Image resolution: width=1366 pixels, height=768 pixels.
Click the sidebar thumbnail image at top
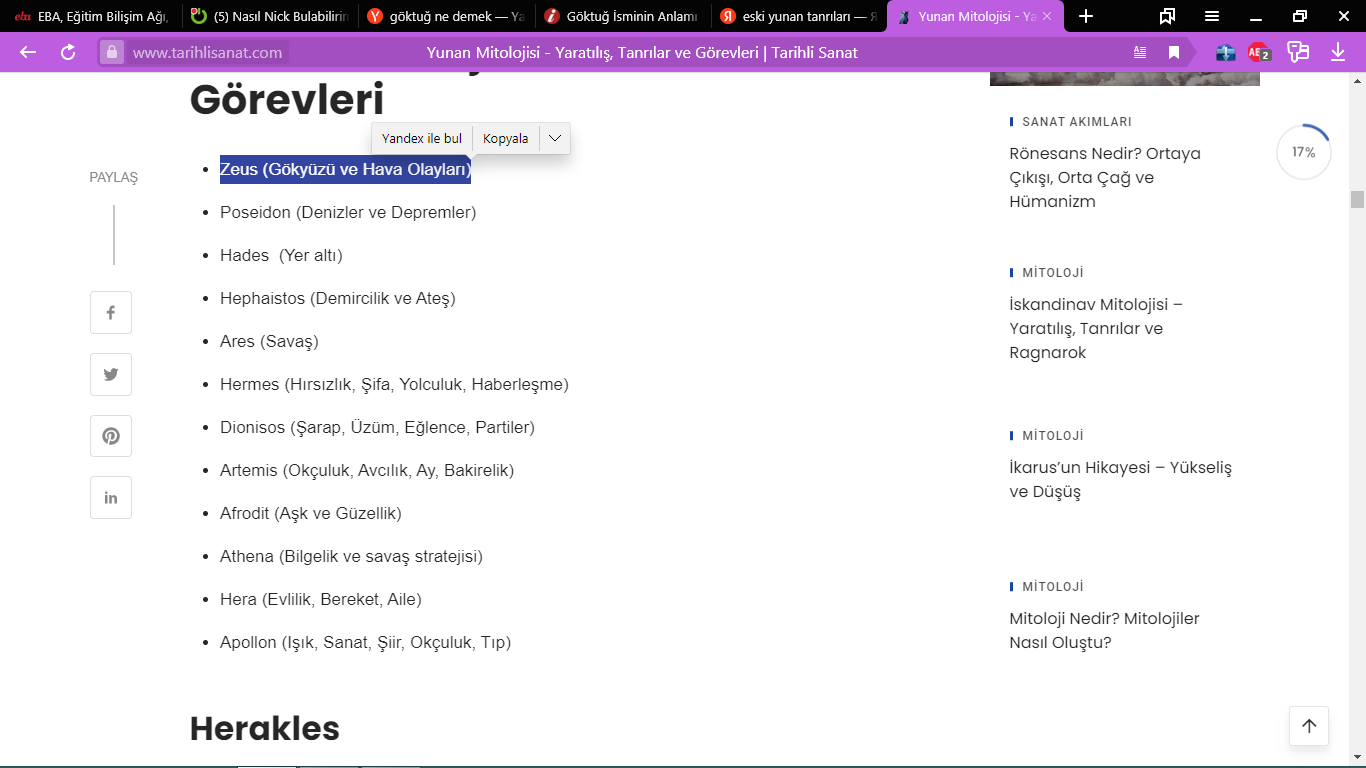coord(1125,79)
